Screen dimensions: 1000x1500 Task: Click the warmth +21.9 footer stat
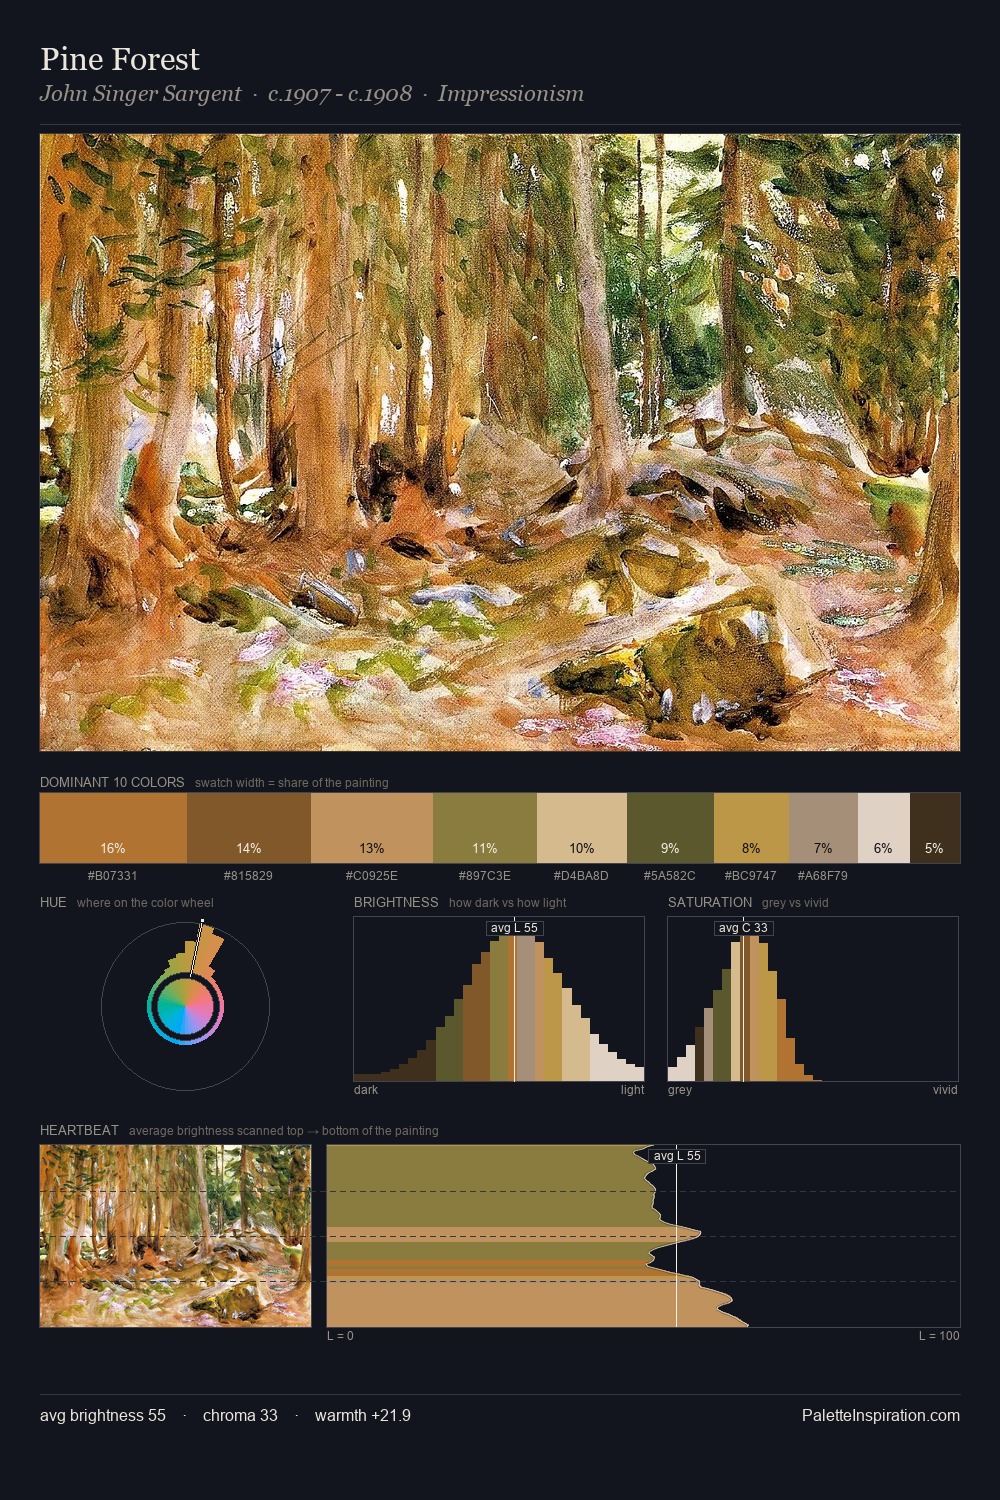(x=363, y=1416)
